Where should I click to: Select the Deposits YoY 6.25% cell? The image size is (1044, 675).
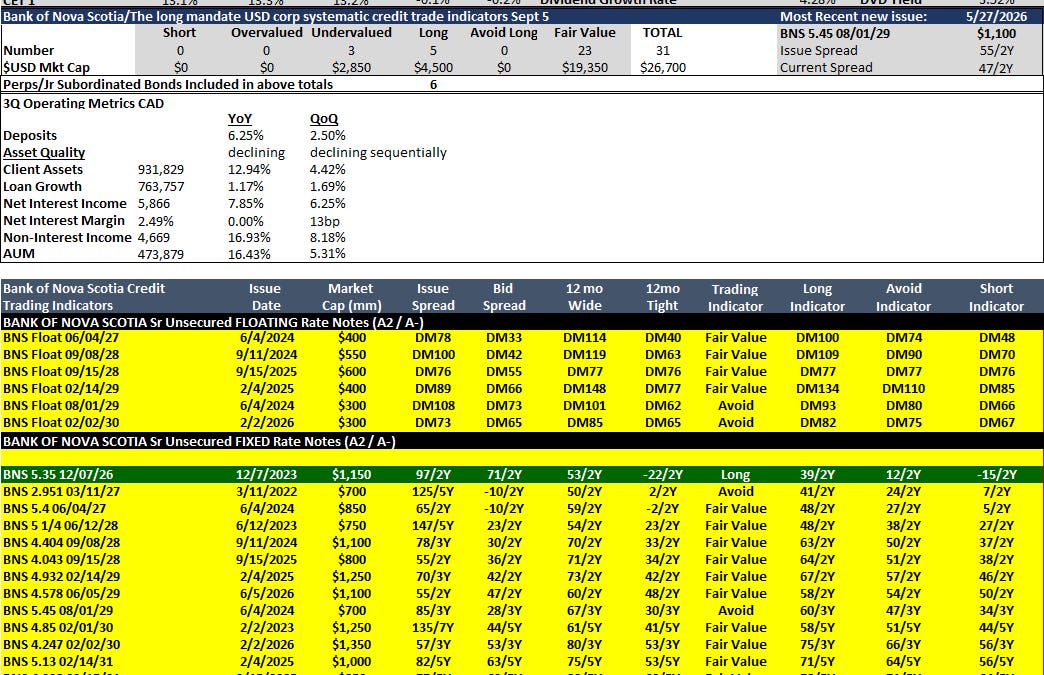tap(246, 135)
